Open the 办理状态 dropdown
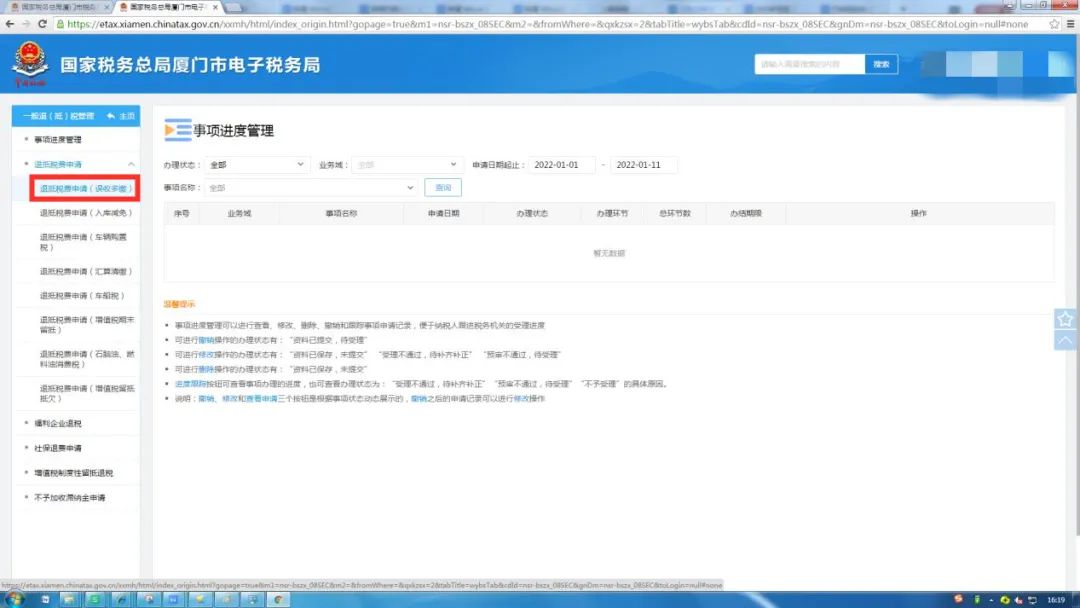The height and width of the screenshot is (608, 1080). pos(256,165)
